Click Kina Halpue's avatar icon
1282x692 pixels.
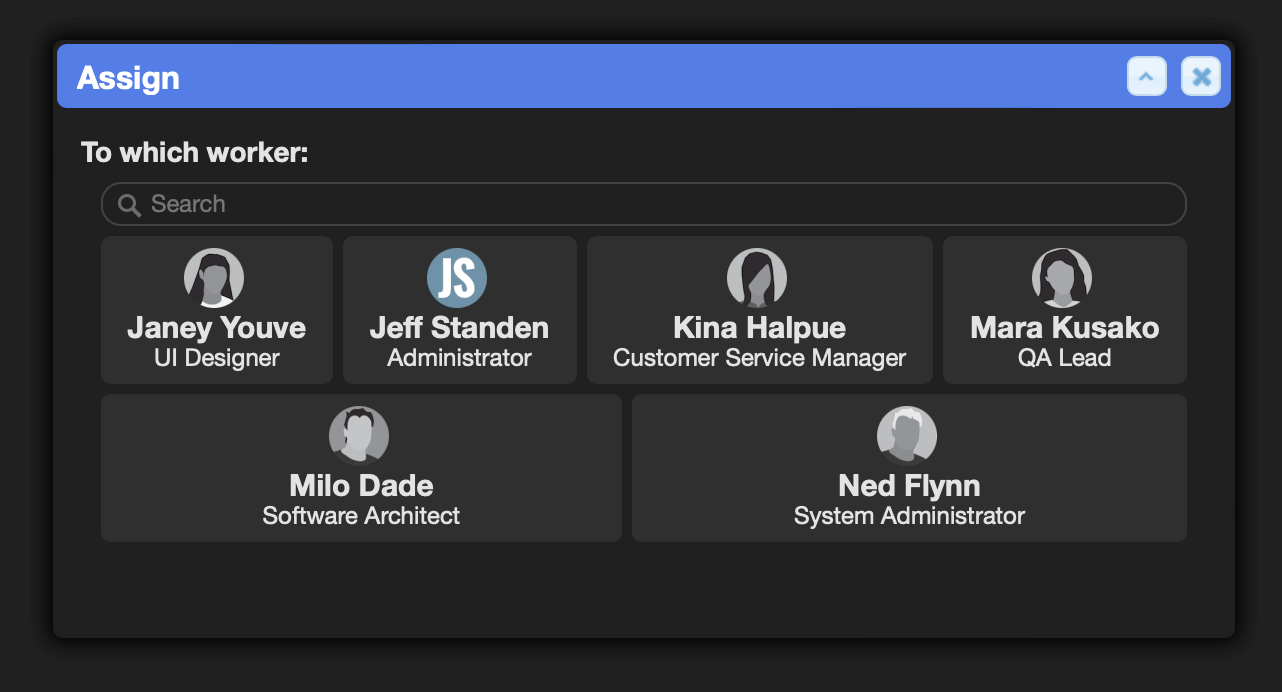(x=757, y=278)
